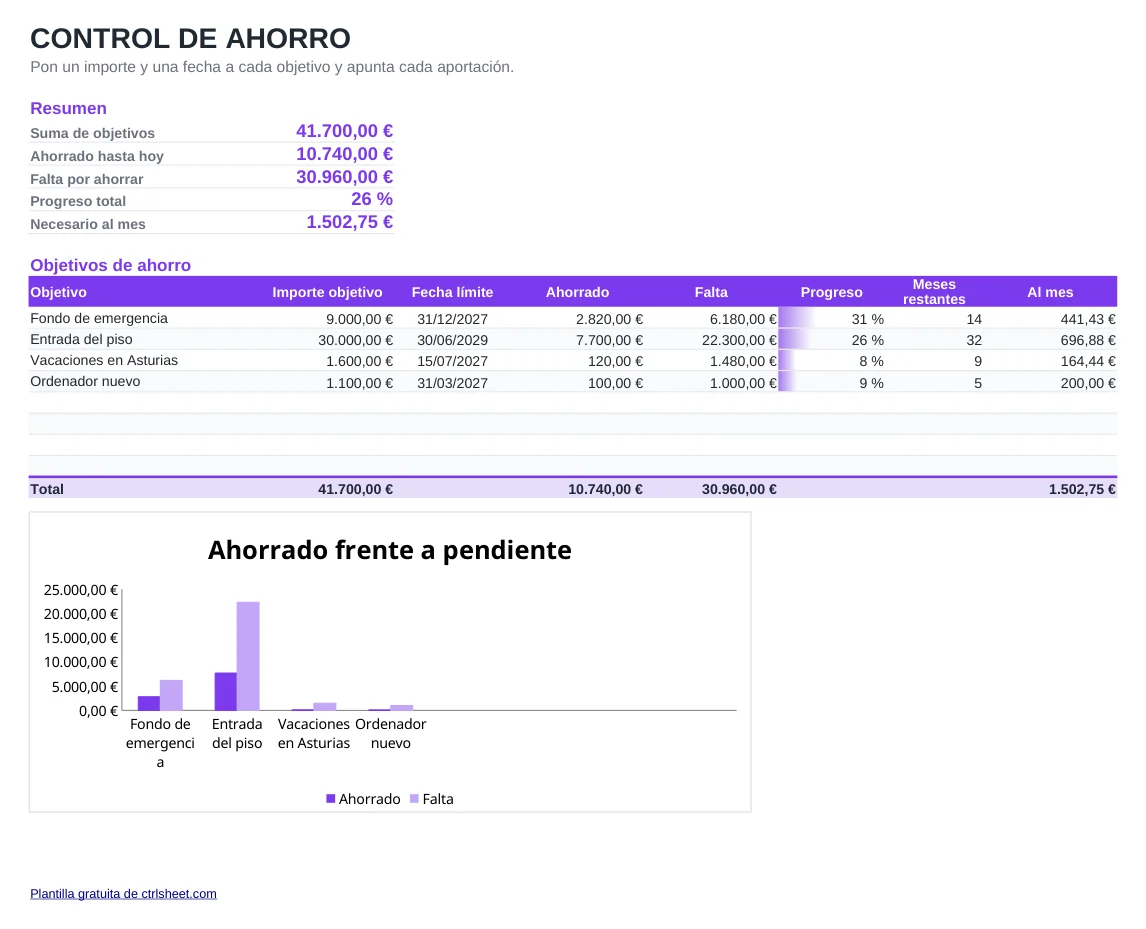
Task: Click the 6.180,00 € falta cell
Action: (x=743, y=319)
